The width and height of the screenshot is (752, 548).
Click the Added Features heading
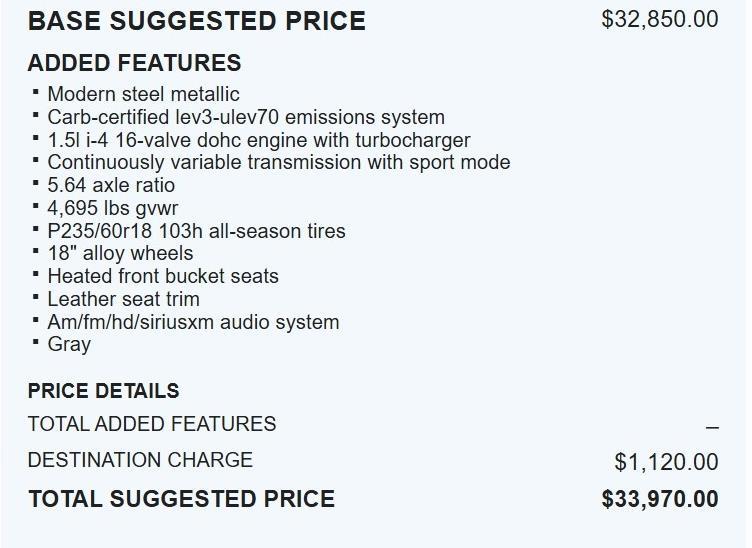(x=134, y=63)
